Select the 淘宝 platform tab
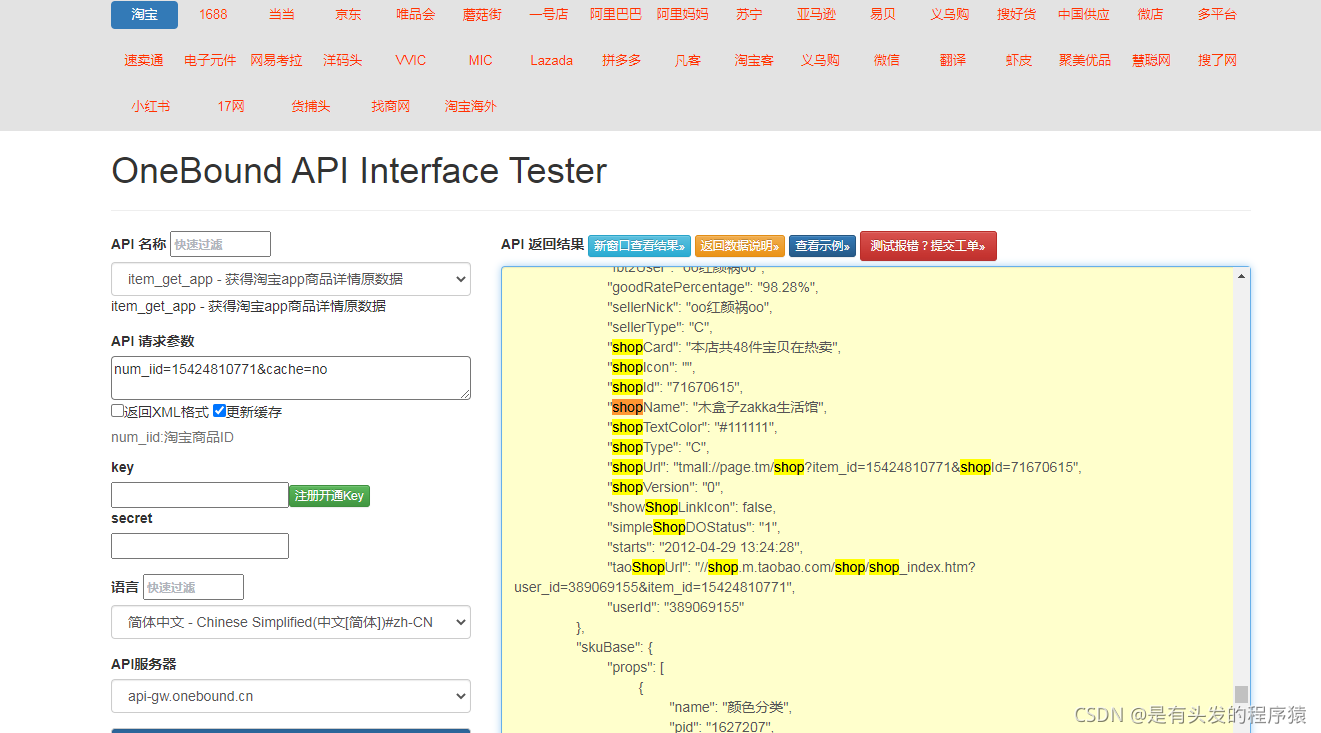The image size is (1321, 733). (x=144, y=15)
